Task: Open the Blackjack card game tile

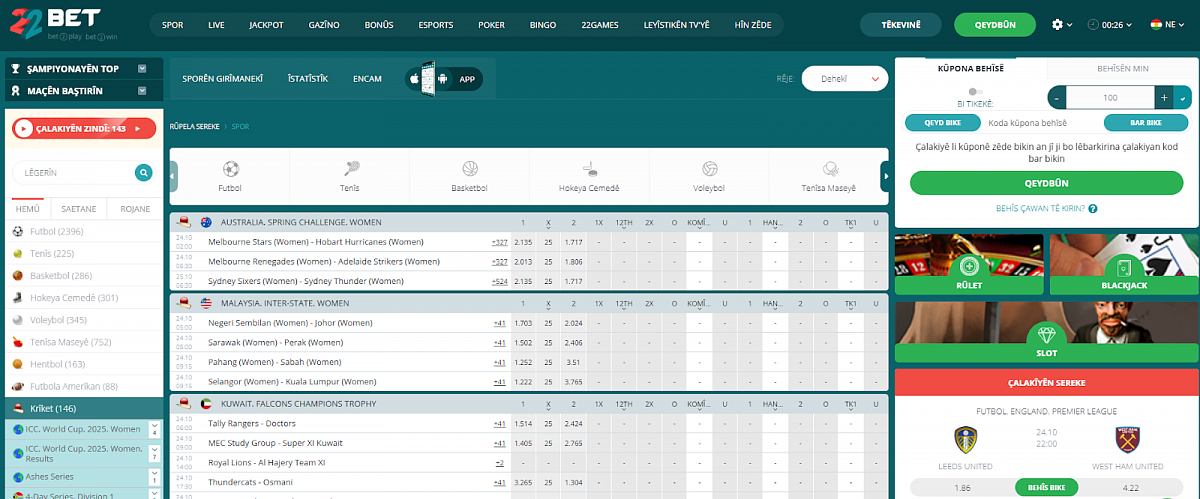Action: tap(1123, 266)
